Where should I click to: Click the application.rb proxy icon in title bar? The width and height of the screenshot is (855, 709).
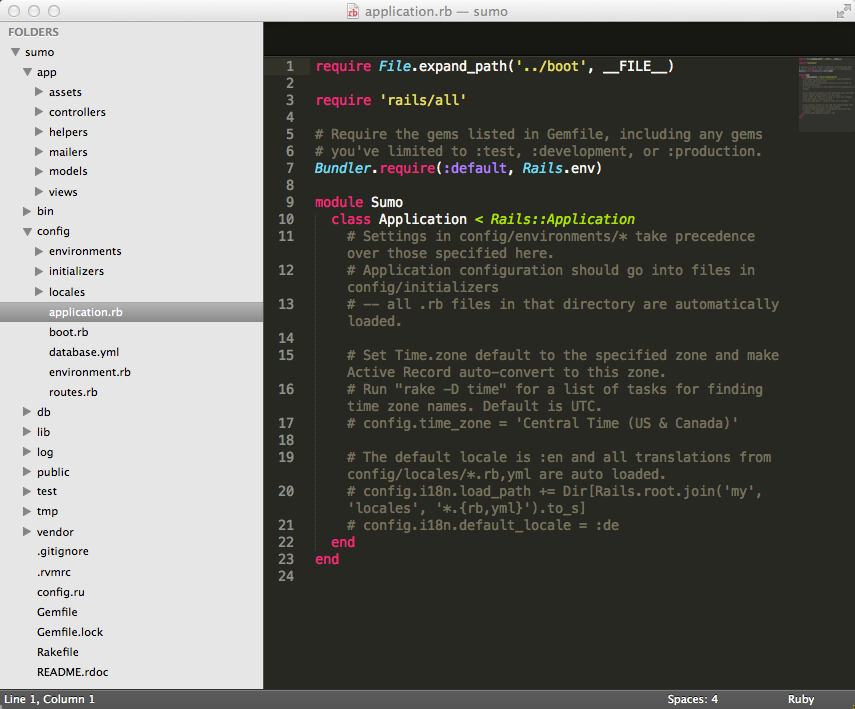[x=352, y=11]
